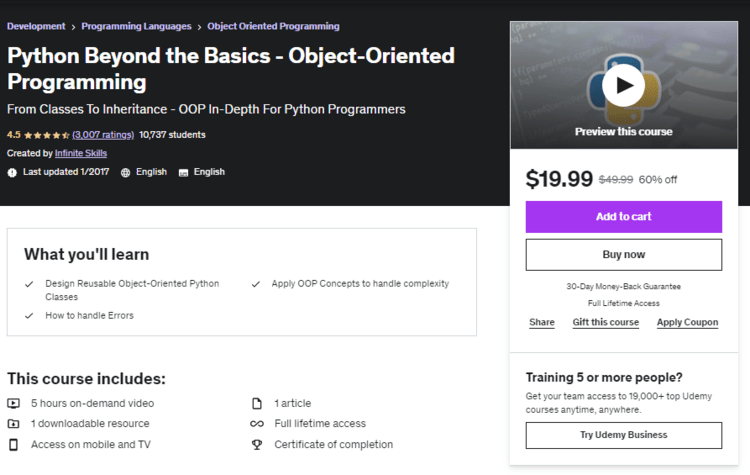The height and width of the screenshot is (475, 750).
Task: Click Full lifetime access in includes list
Action: pyautogui.click(x=320, y=424)
